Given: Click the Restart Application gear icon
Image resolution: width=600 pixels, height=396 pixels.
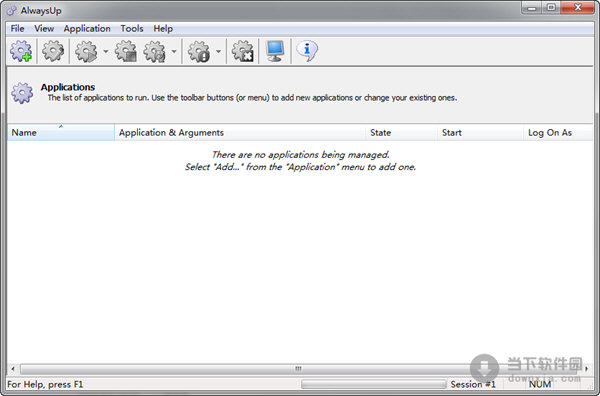Looking at the screenshot, I should [x=155, y=51].
